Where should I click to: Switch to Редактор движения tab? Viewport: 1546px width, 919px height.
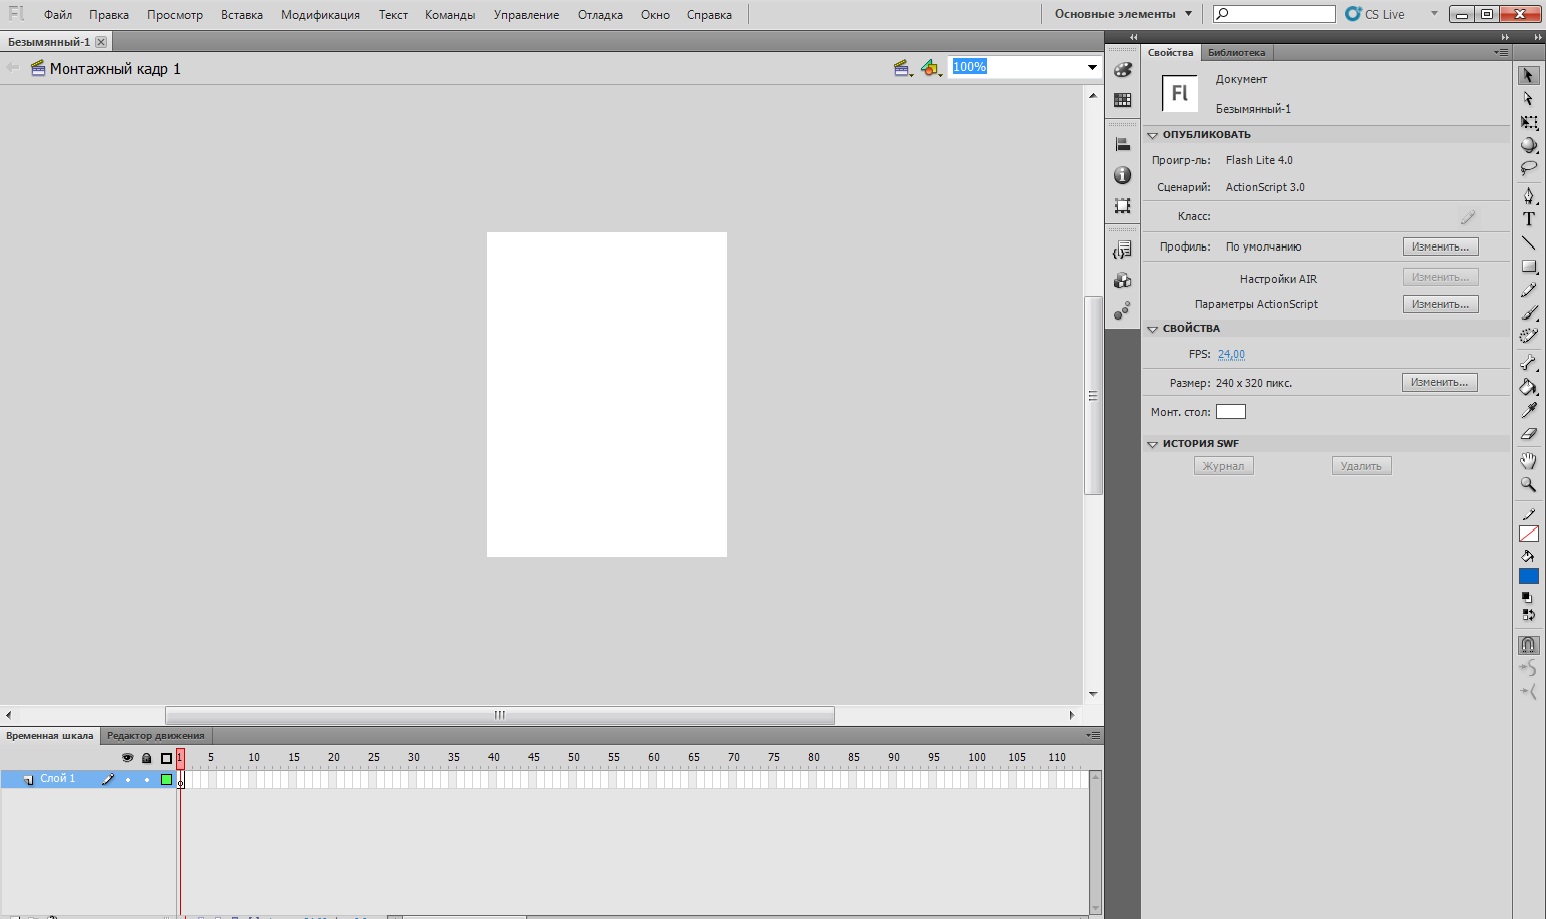pyautogui.click(x=155, y=735)
